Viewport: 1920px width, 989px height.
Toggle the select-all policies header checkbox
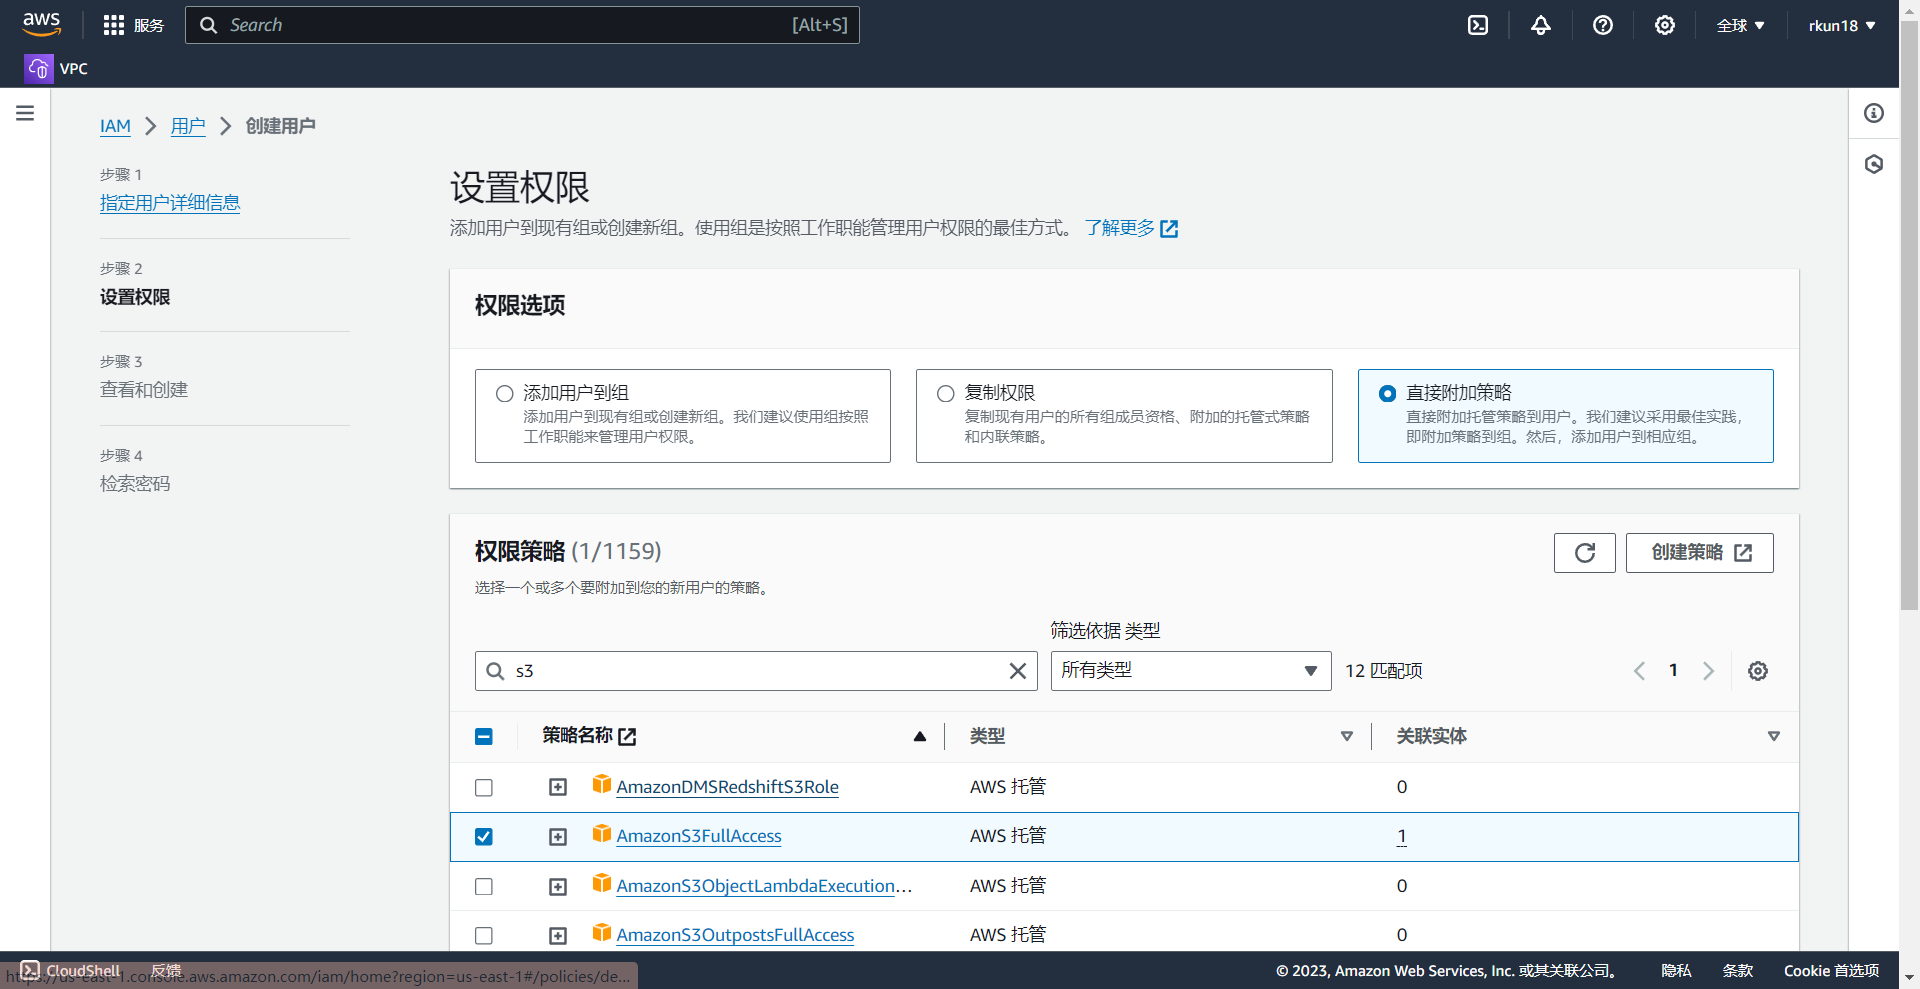click(484, 737)
